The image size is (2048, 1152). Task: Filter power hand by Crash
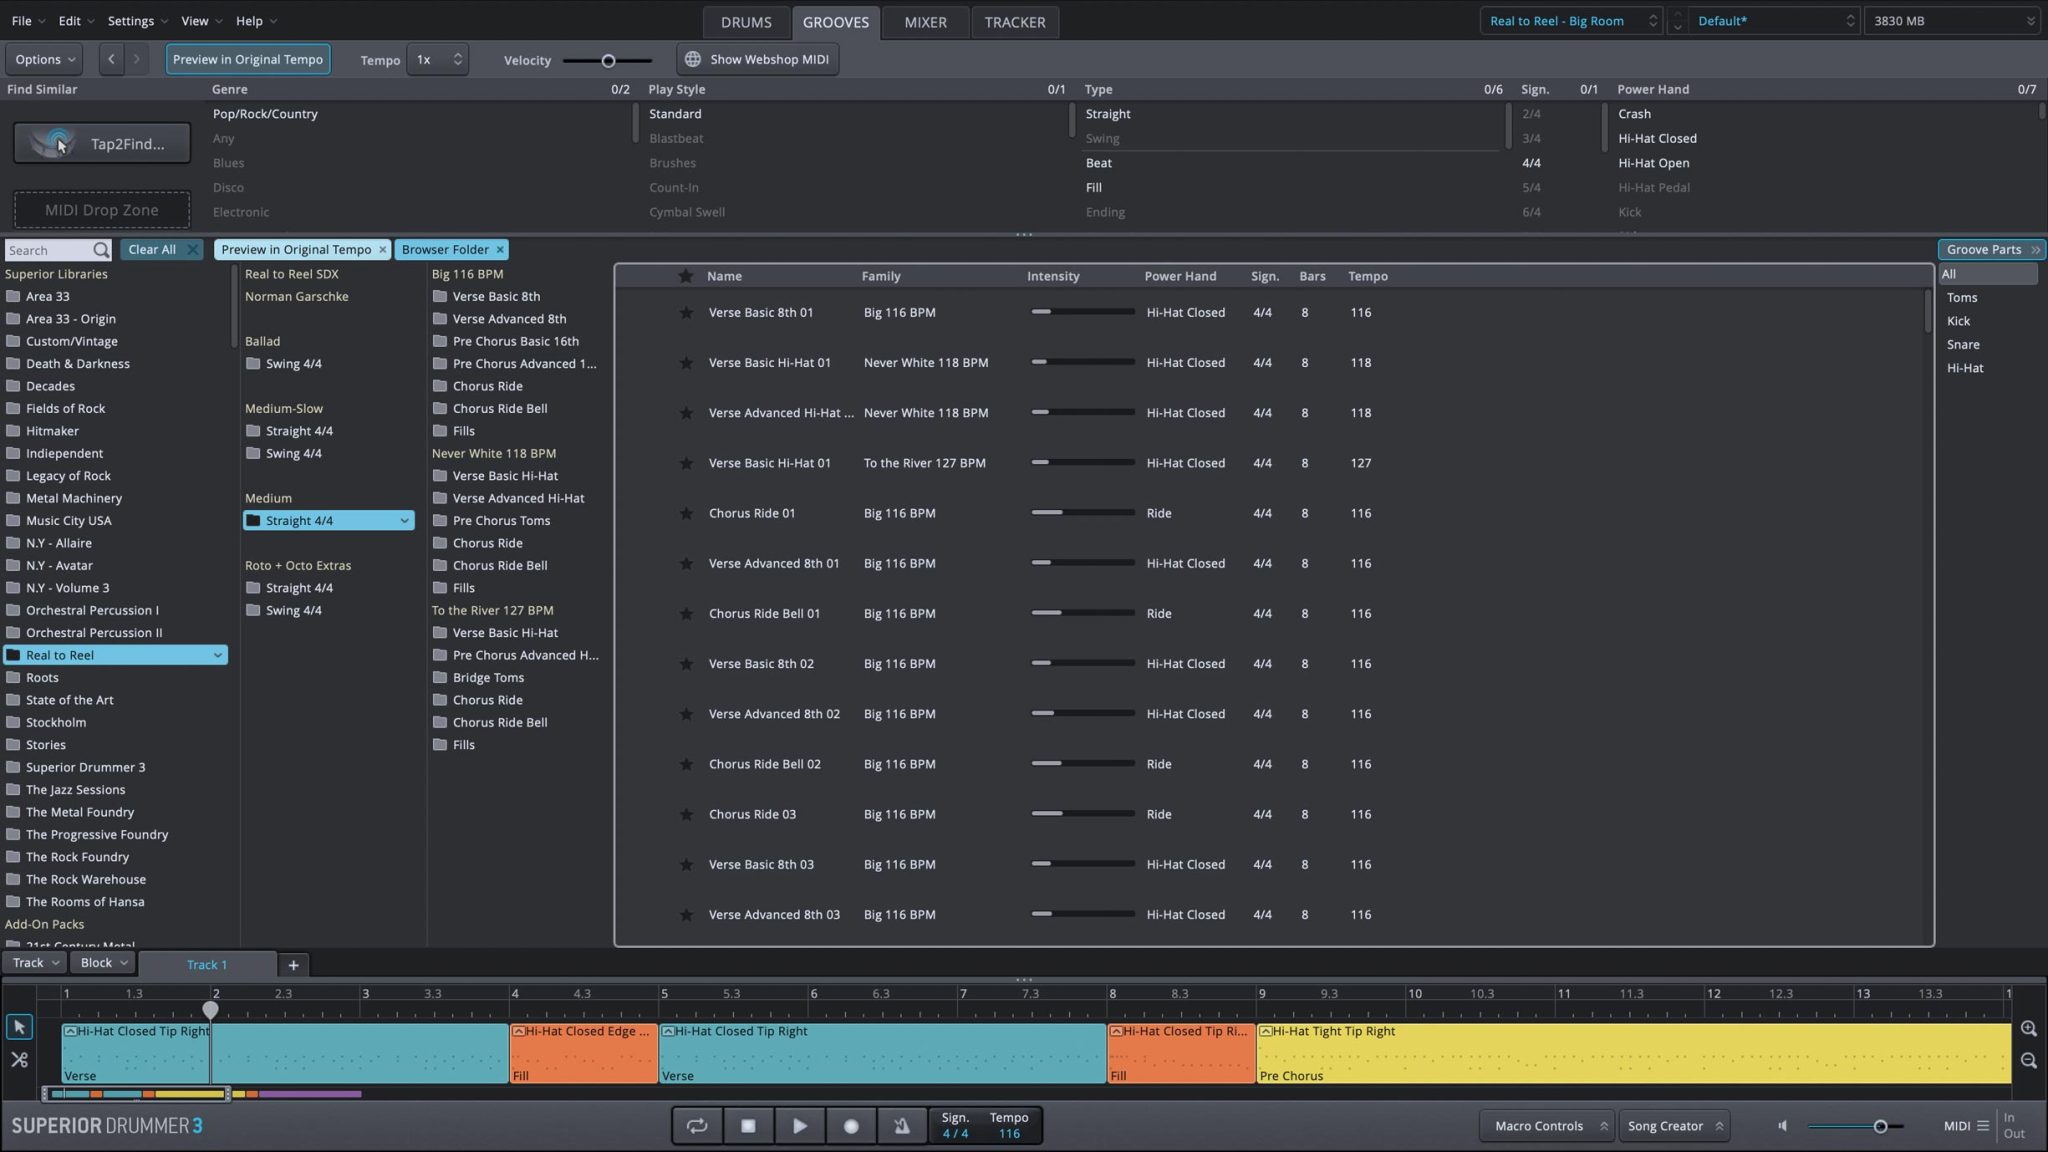(1635, 114)
